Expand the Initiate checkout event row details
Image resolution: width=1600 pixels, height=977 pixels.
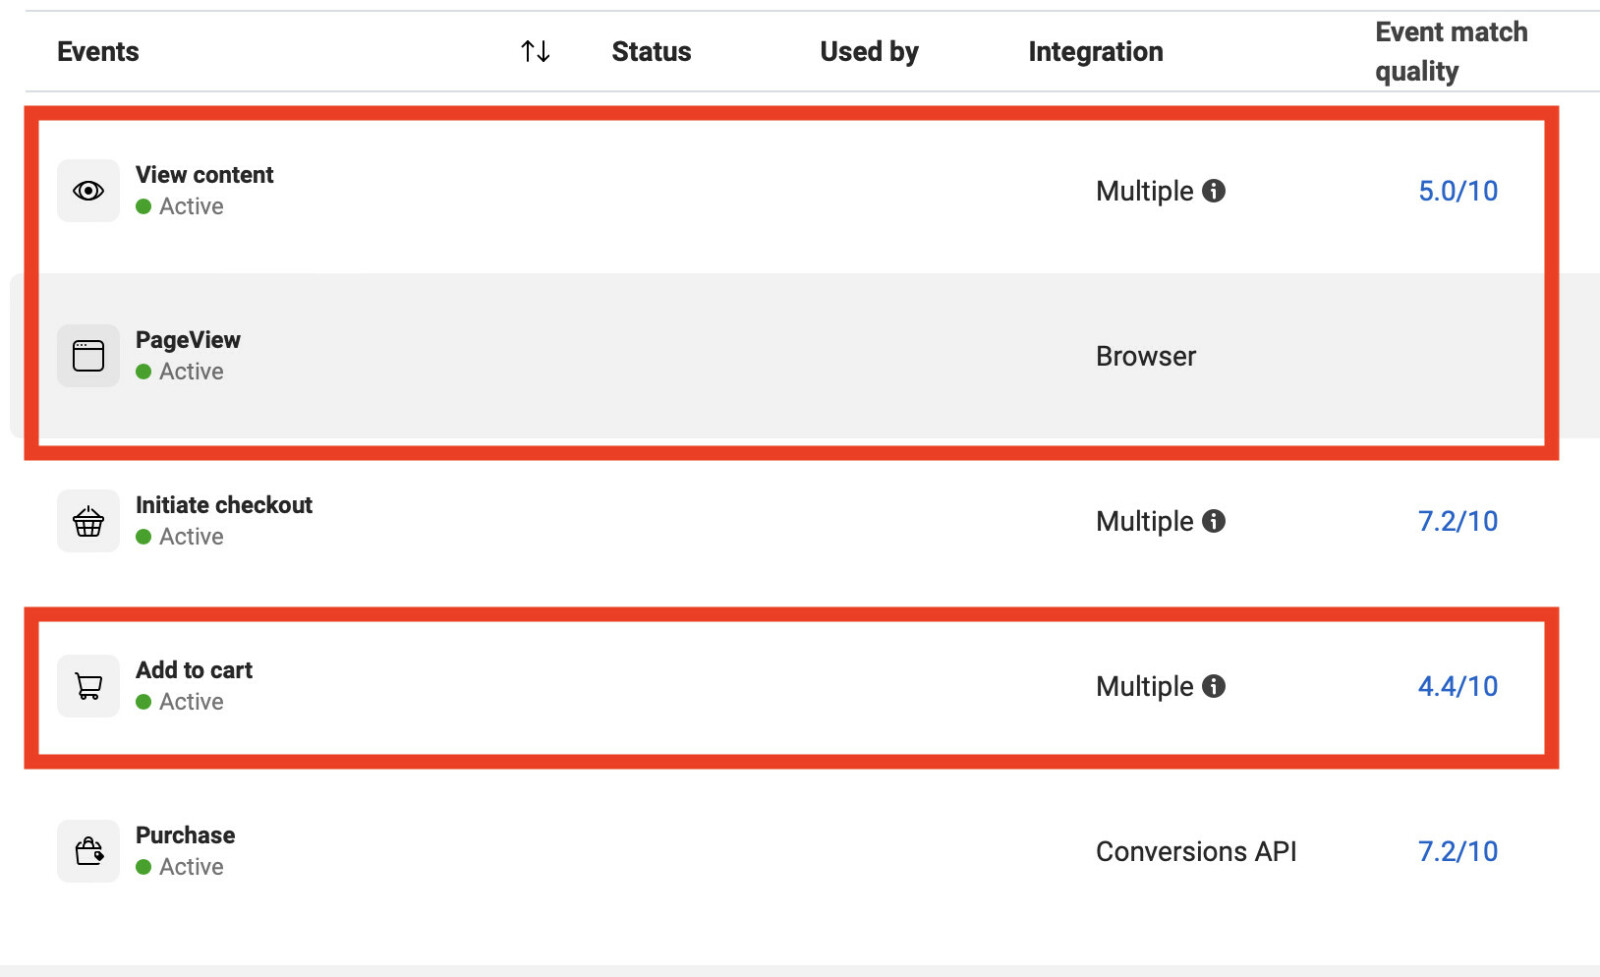tap(224, 504)
